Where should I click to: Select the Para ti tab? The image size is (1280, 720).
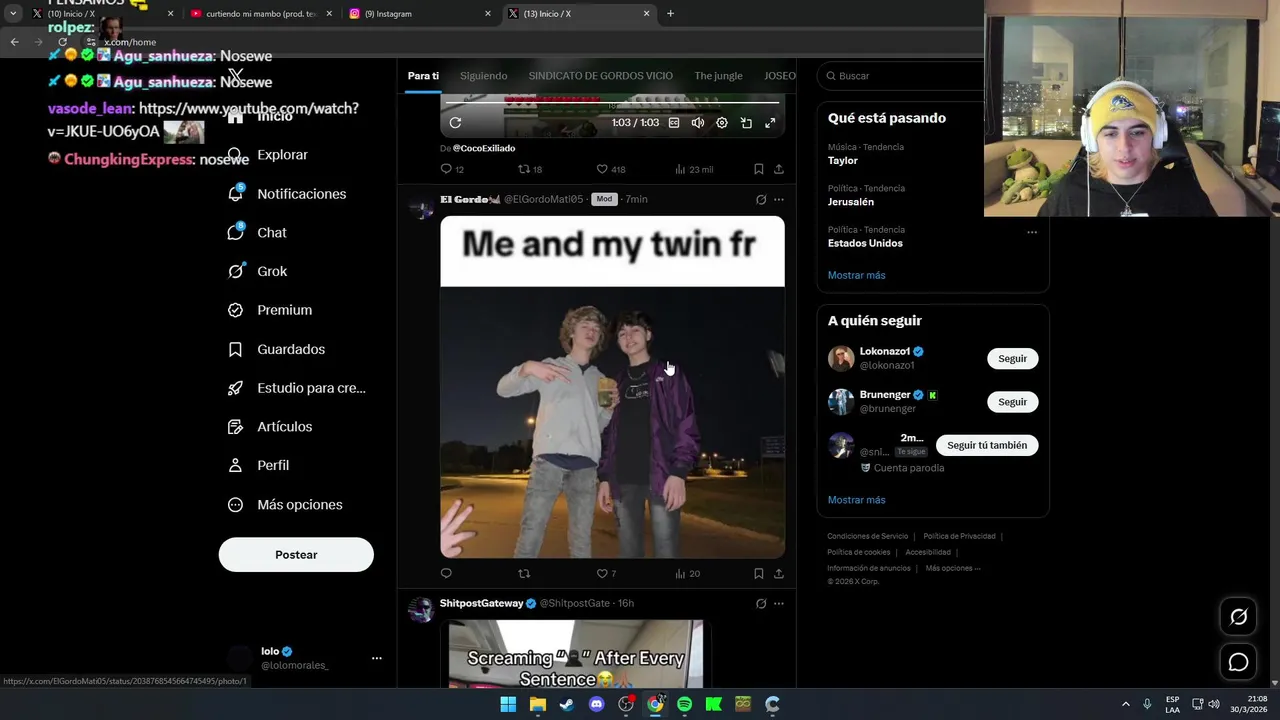click(423, 76)
